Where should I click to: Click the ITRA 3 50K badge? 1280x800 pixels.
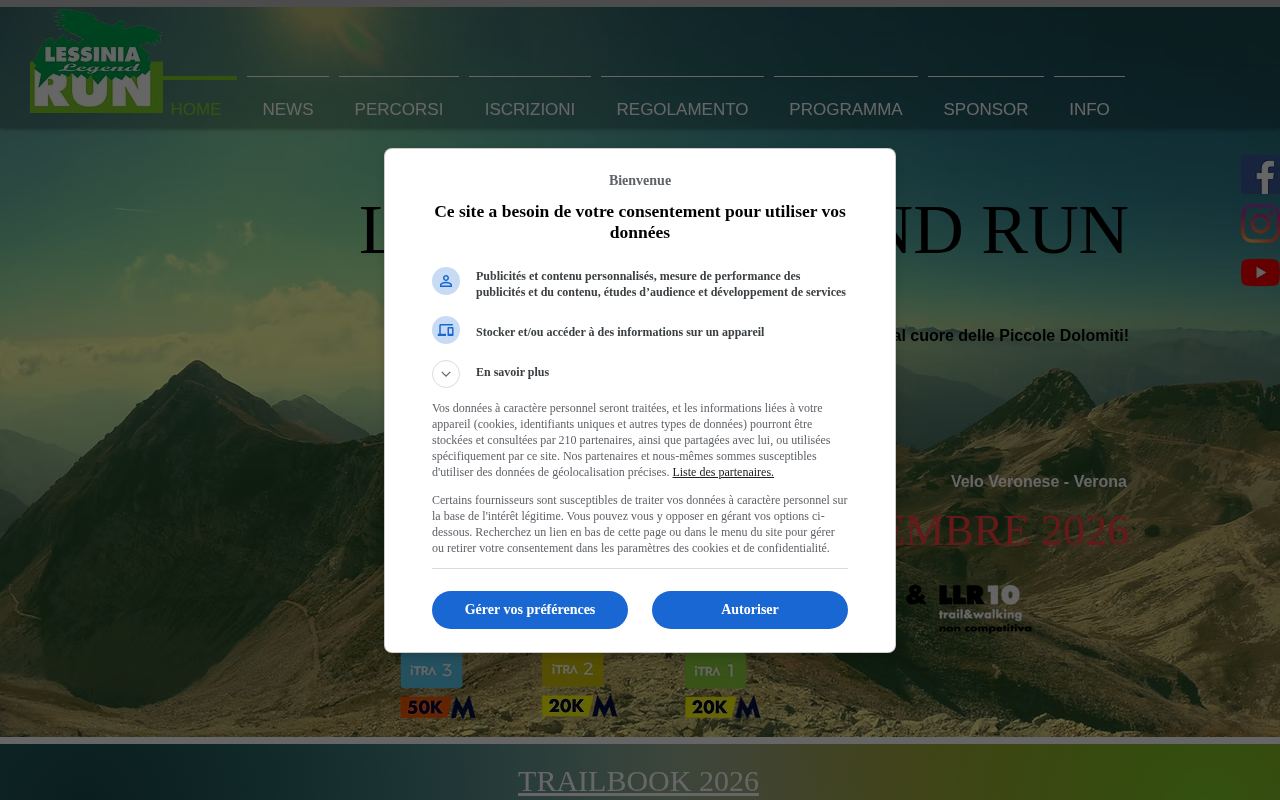(438, 686)
